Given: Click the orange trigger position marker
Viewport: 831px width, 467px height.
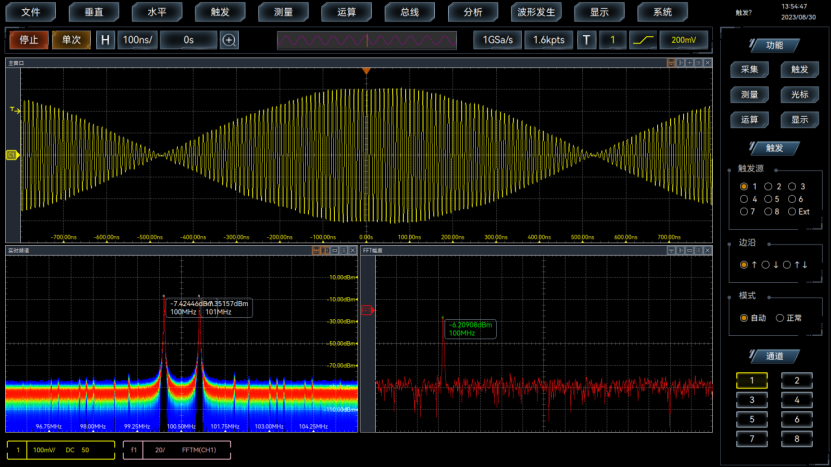Looking at the screenshot, I should point(366,72).
